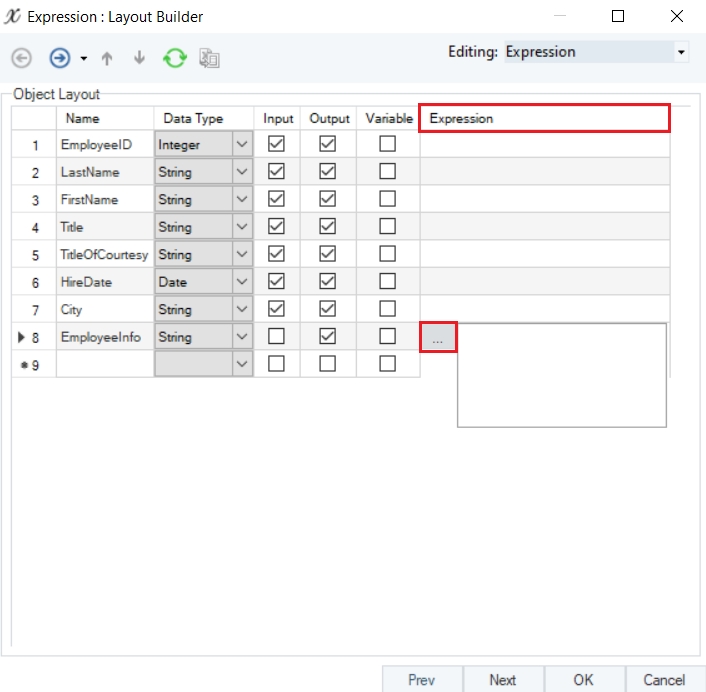Select the EmployeeInfo name cell

[105, 337]
